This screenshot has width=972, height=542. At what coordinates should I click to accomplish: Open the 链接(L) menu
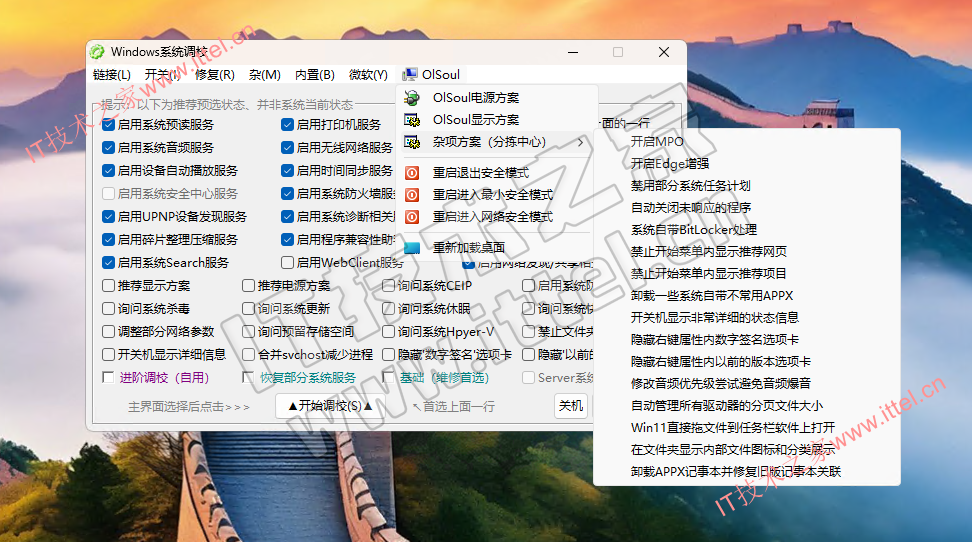112,75
